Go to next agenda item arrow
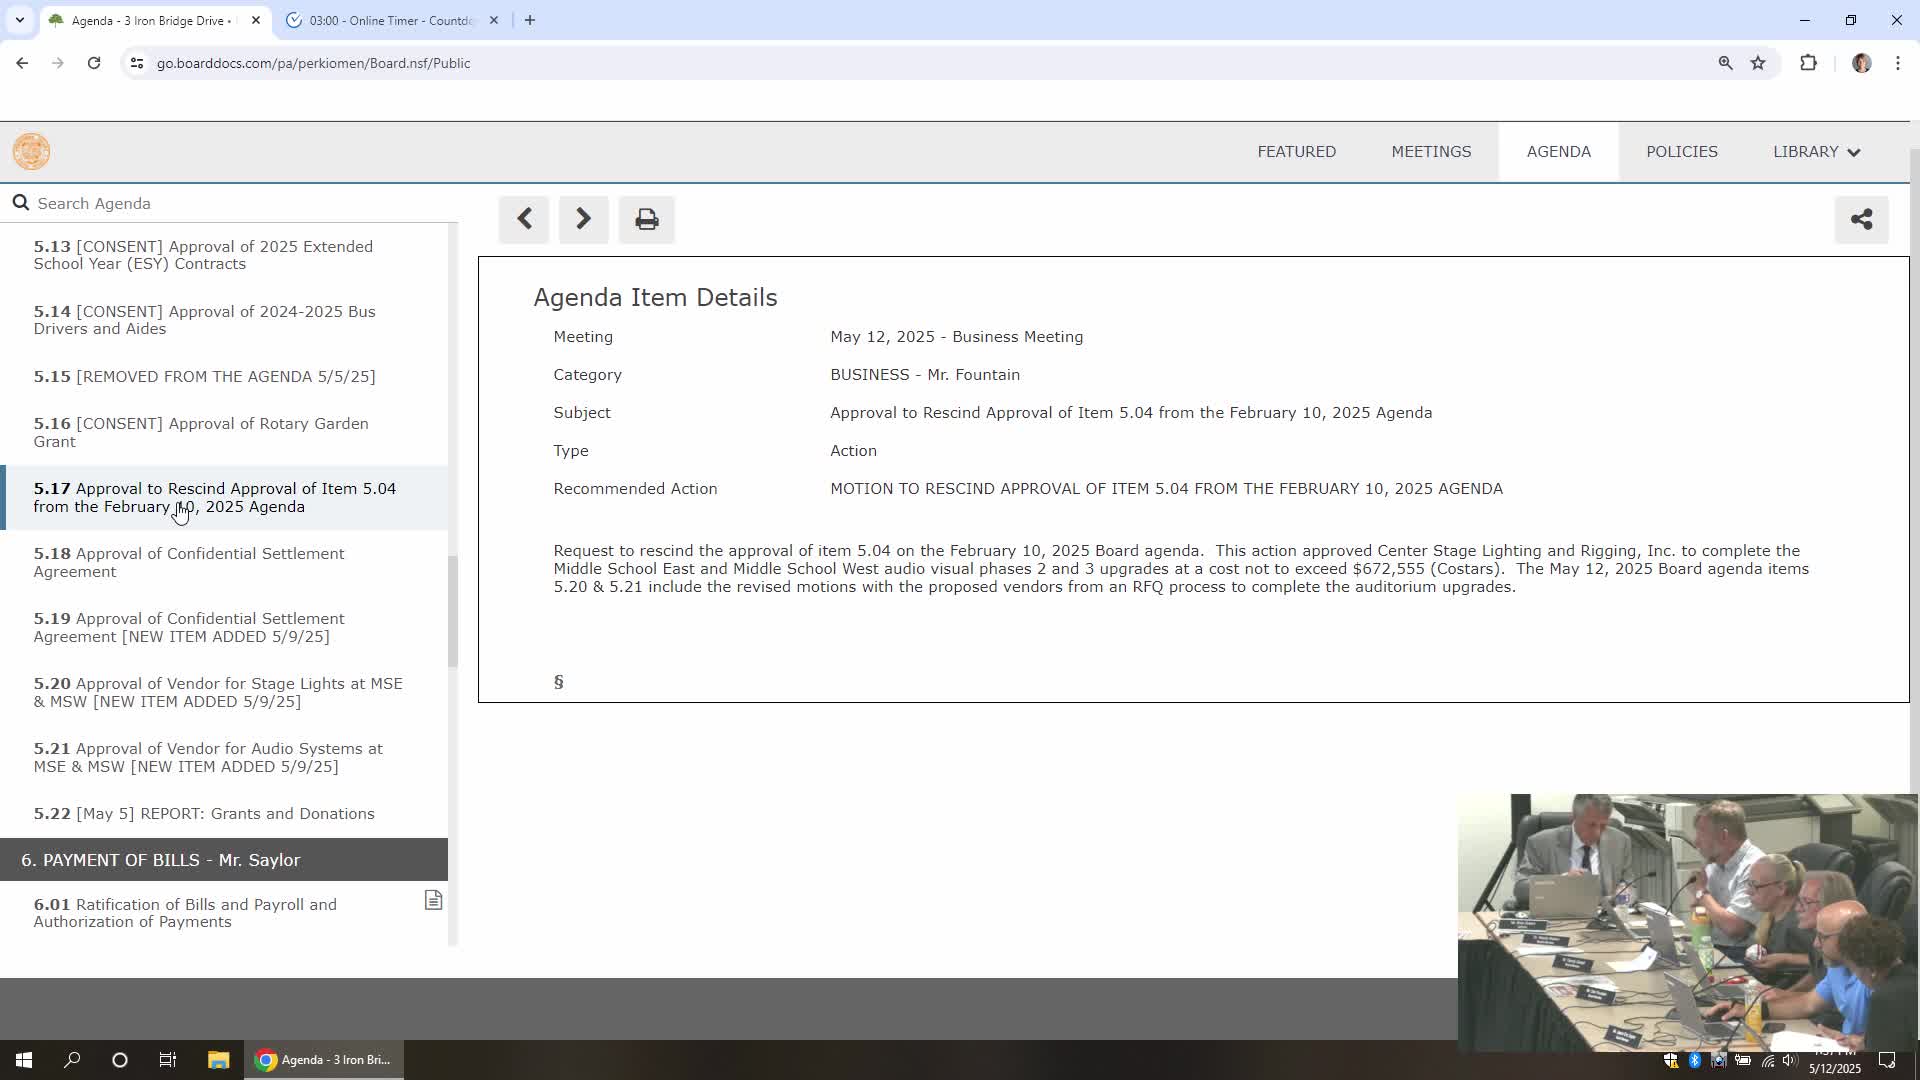 click(583, 219)
